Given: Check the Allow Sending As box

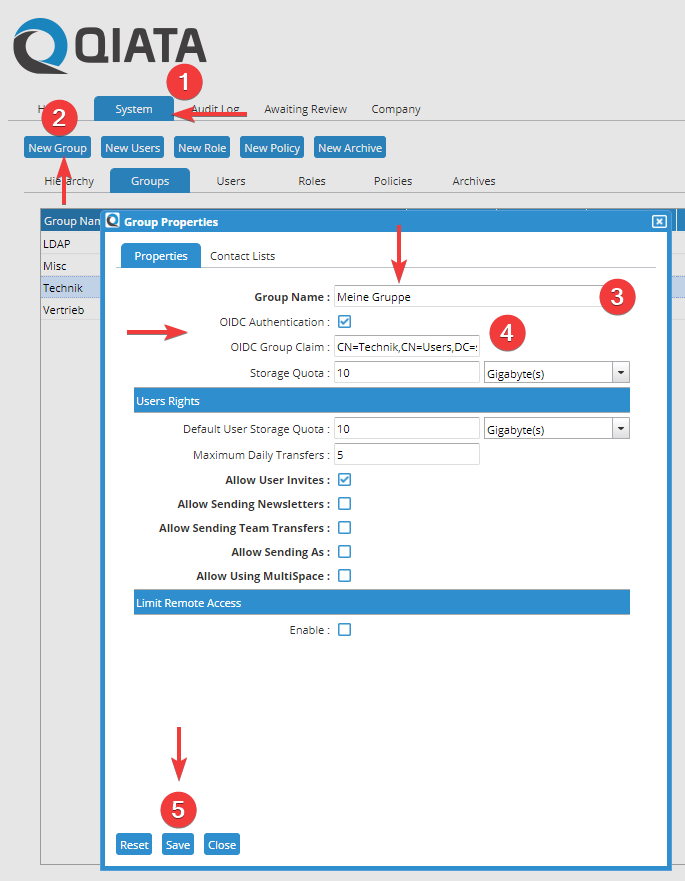Looking at the screenshot, I should pyautogui.click(x=345, y=552).
